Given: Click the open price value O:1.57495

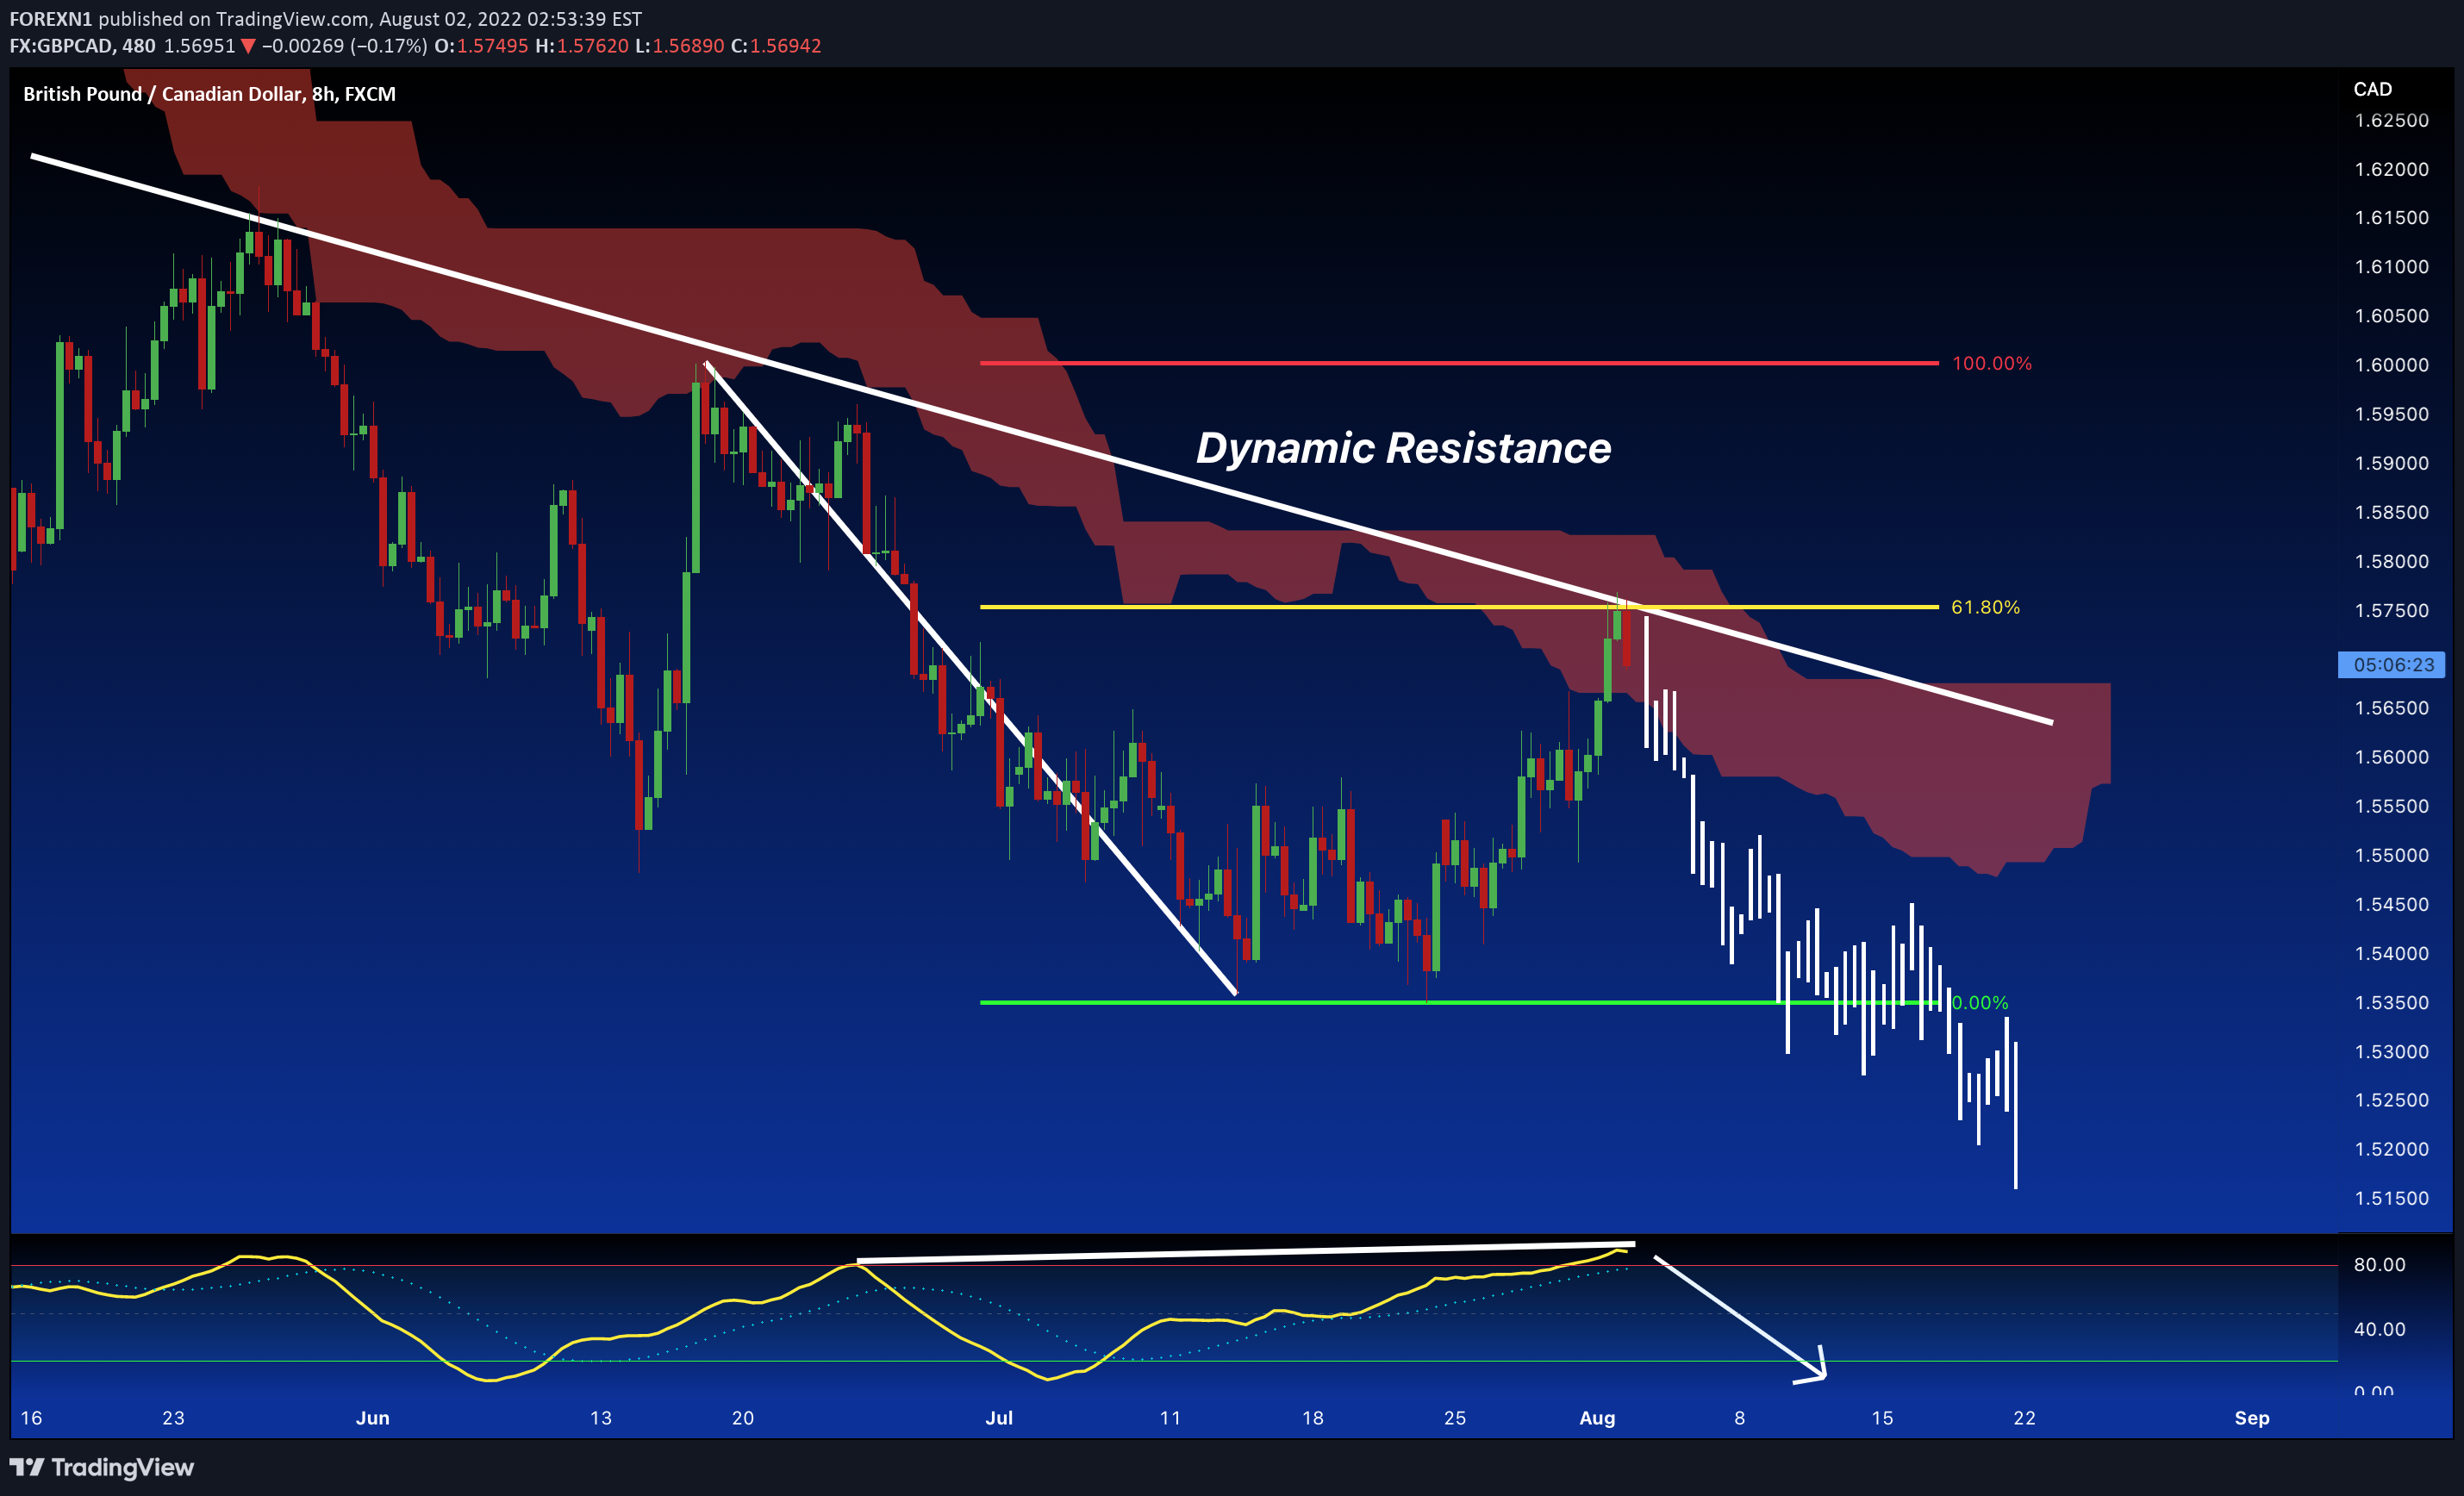Looking at the screenshot, I should [481, 46].
